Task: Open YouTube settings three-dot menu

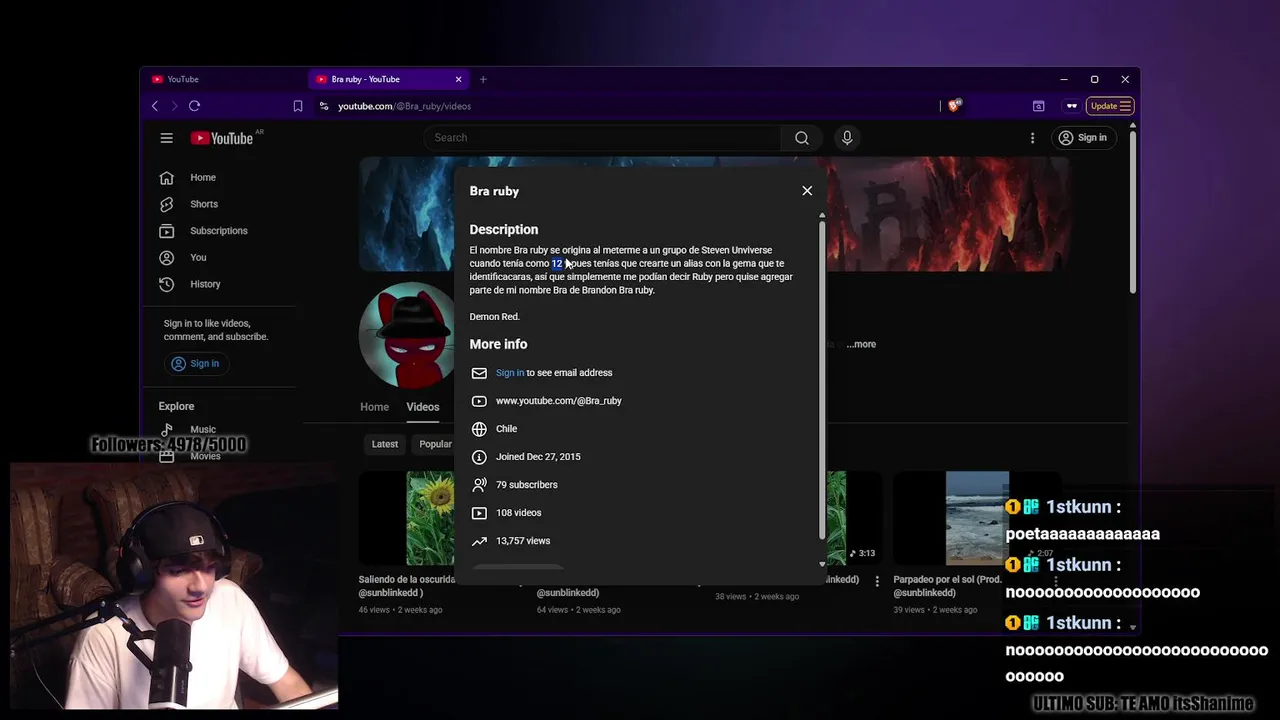Action: point(1033,138)
